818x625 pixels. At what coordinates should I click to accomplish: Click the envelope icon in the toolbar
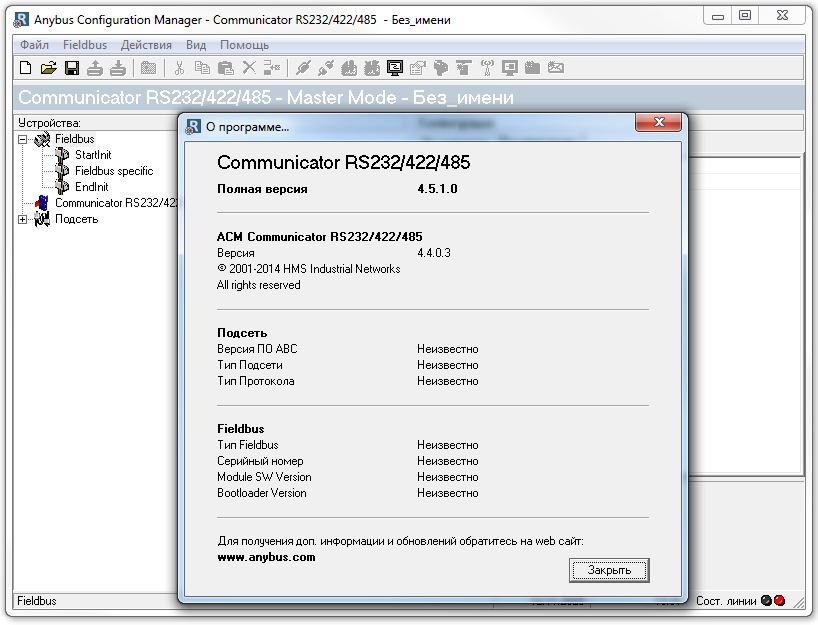[556, 68]
